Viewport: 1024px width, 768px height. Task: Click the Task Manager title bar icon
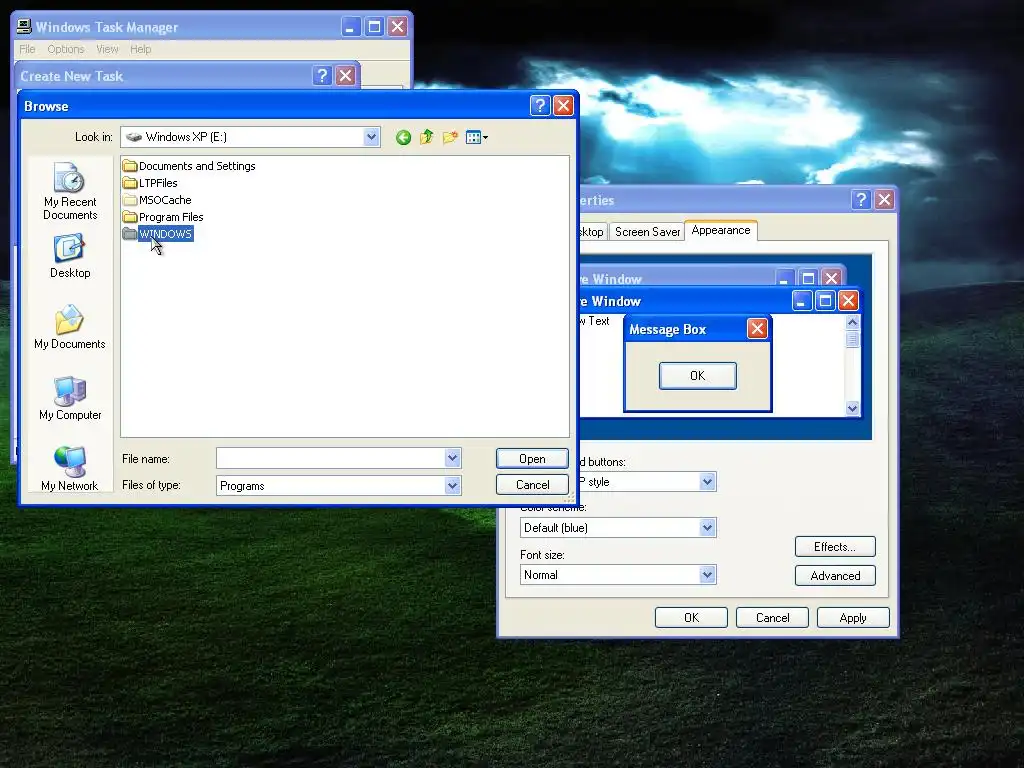point(24,26)
